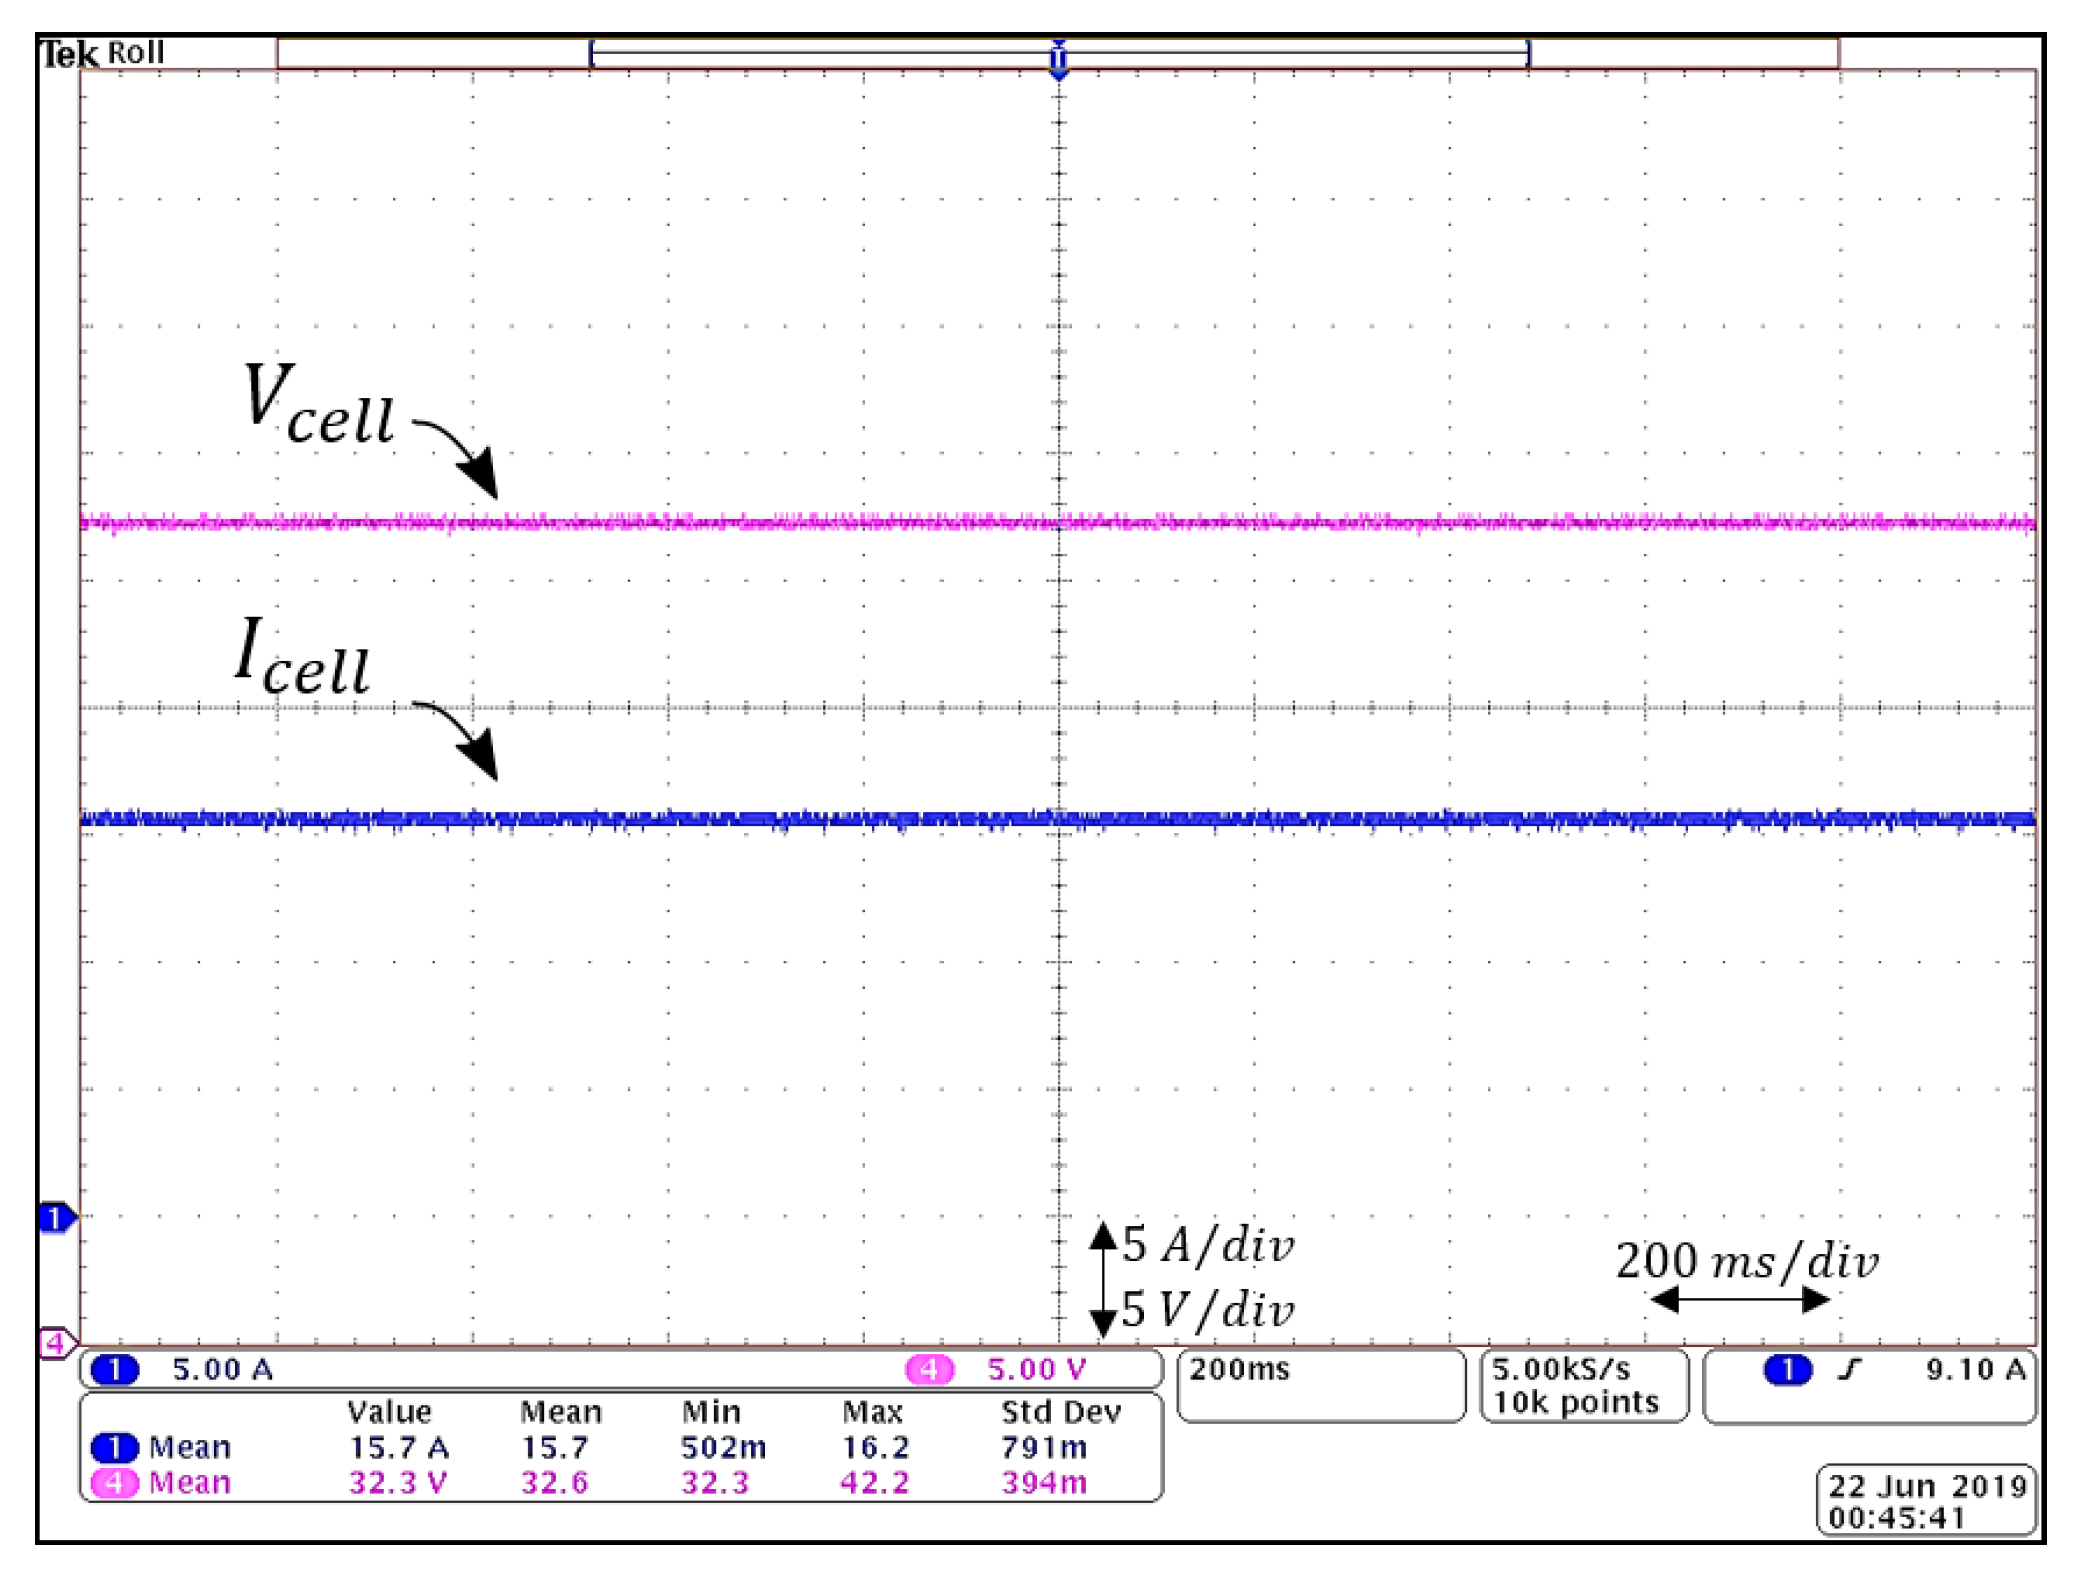Click the waveform record view bar
The height and width of the screenshot is (1574, 2076).
coord(1058,54)
